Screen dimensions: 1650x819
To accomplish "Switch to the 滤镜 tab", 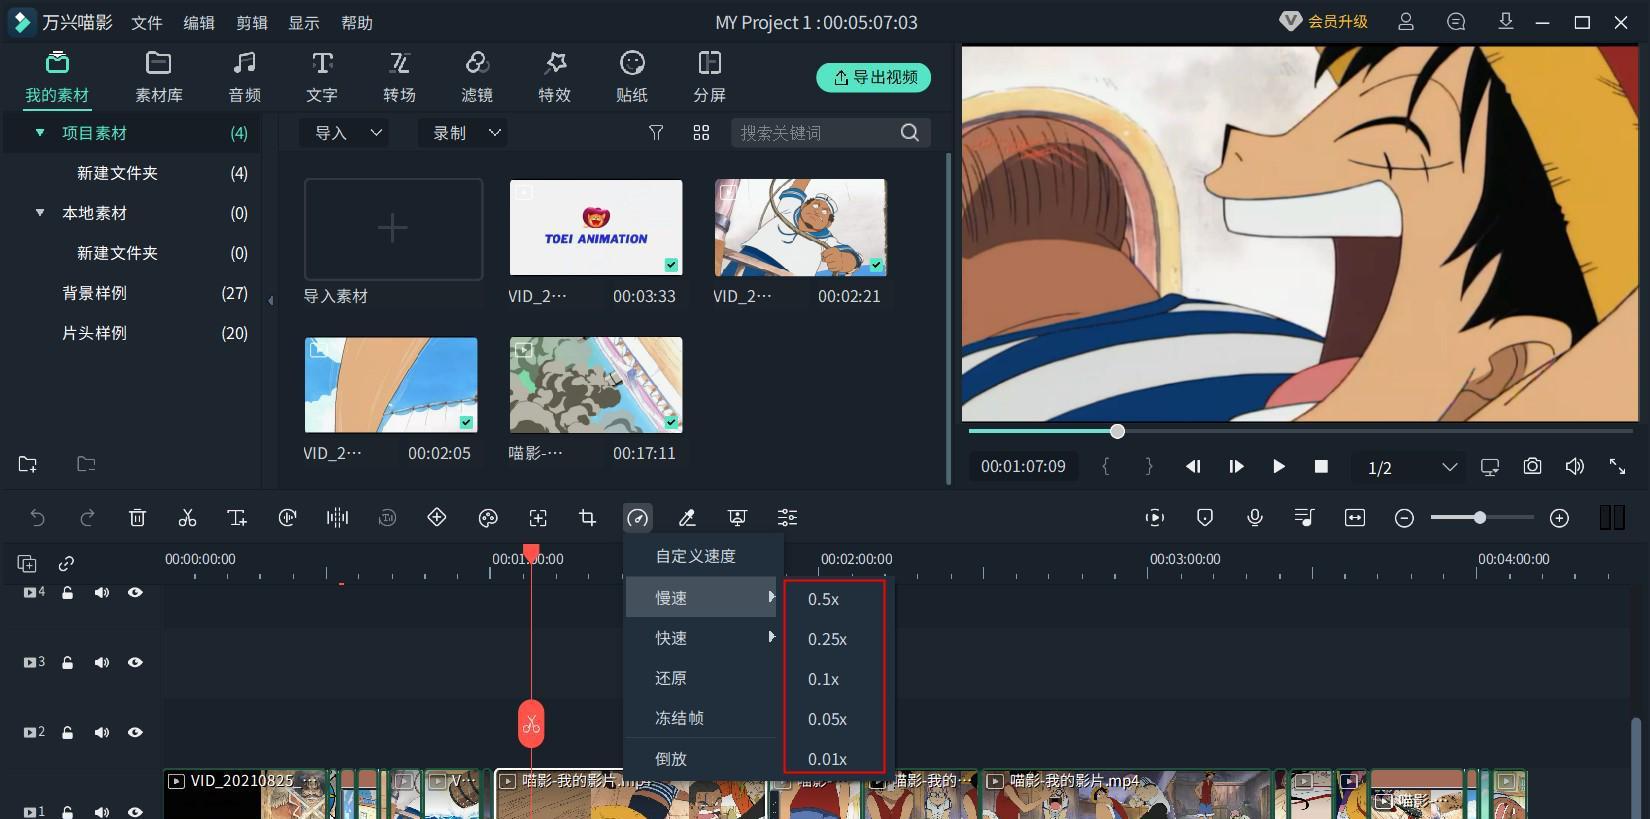I will pyautogui.click(x=477, y=76).
